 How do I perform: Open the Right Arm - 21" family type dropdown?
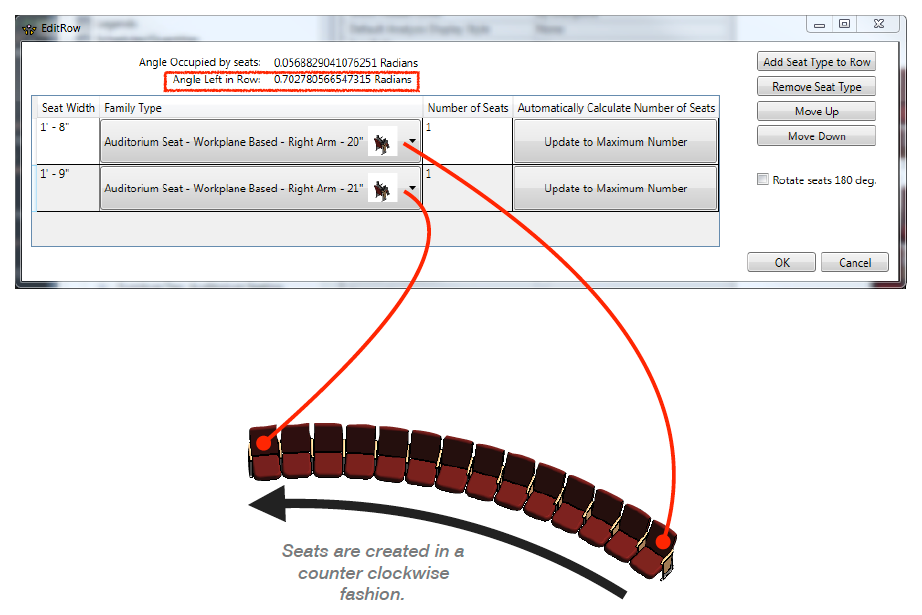(410, 188)
